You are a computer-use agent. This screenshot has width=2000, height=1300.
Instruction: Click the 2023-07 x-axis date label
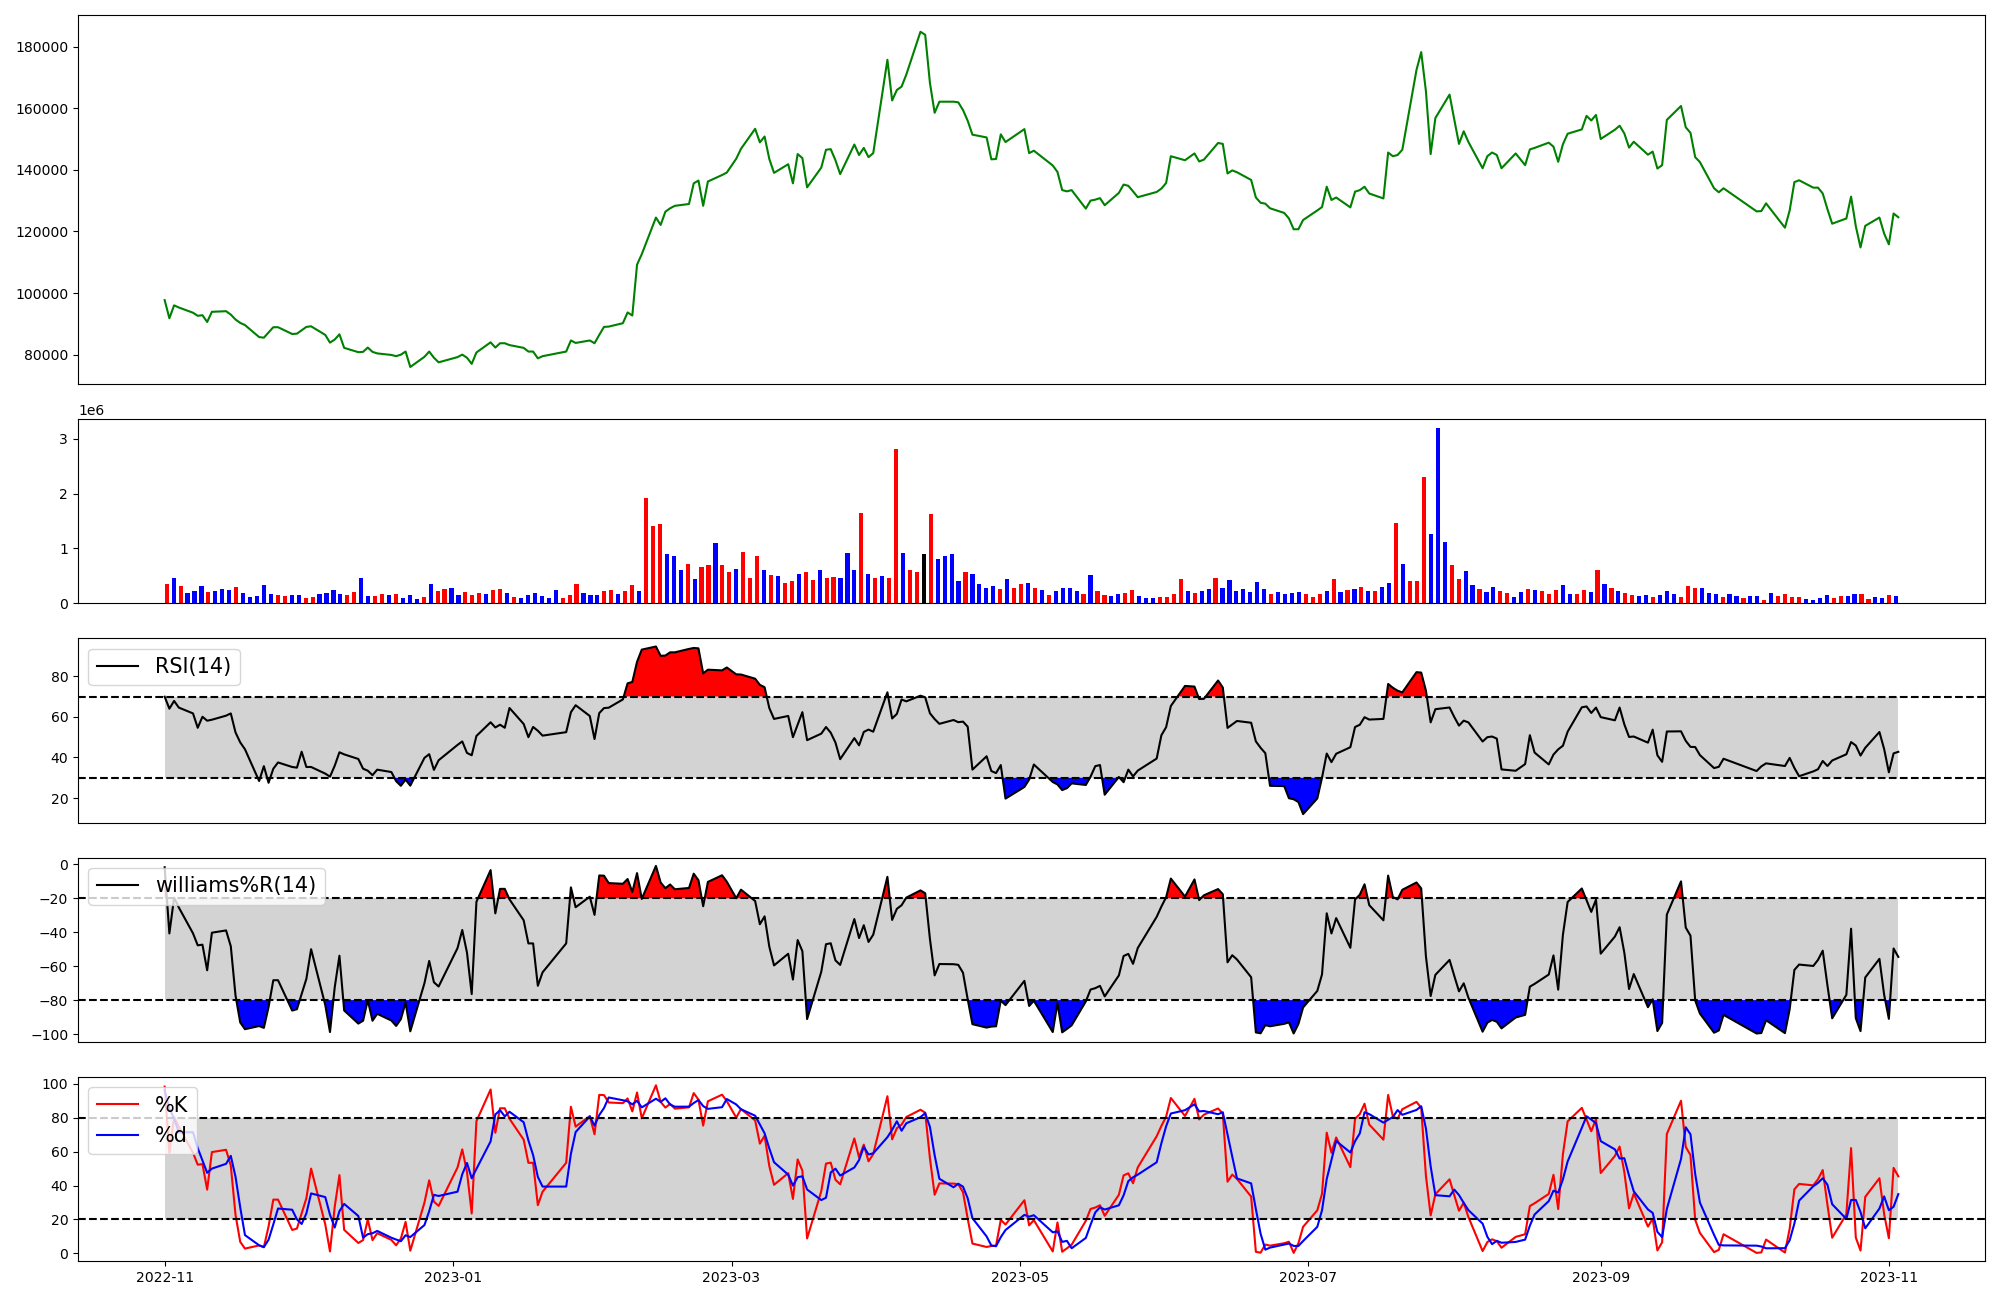[x=1308, y=1277]
